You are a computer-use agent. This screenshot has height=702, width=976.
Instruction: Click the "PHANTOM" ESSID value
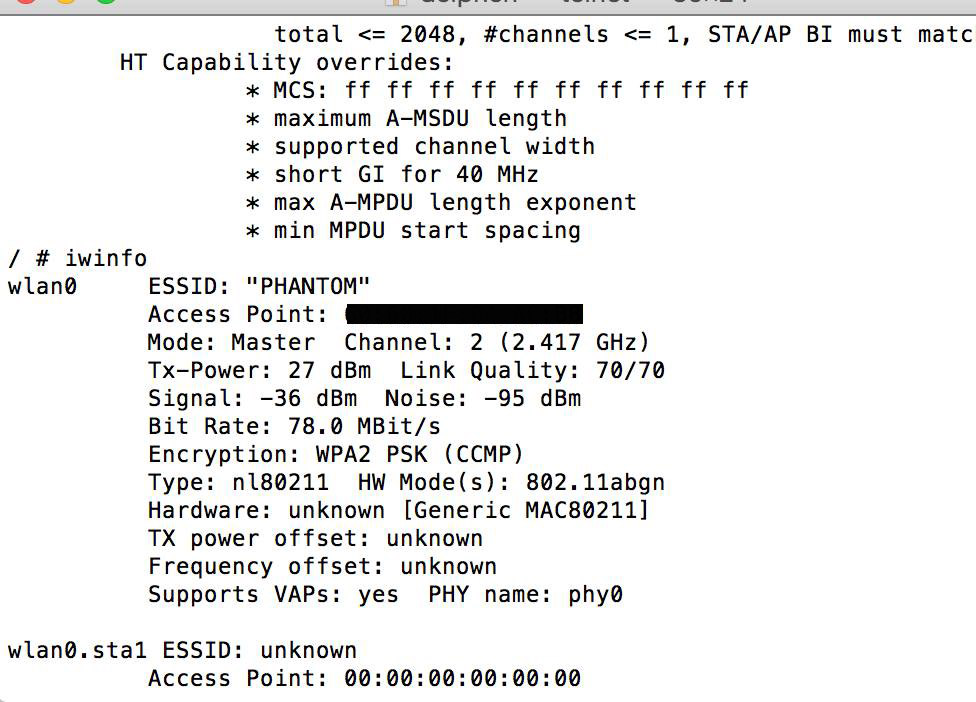click(308, 286)
